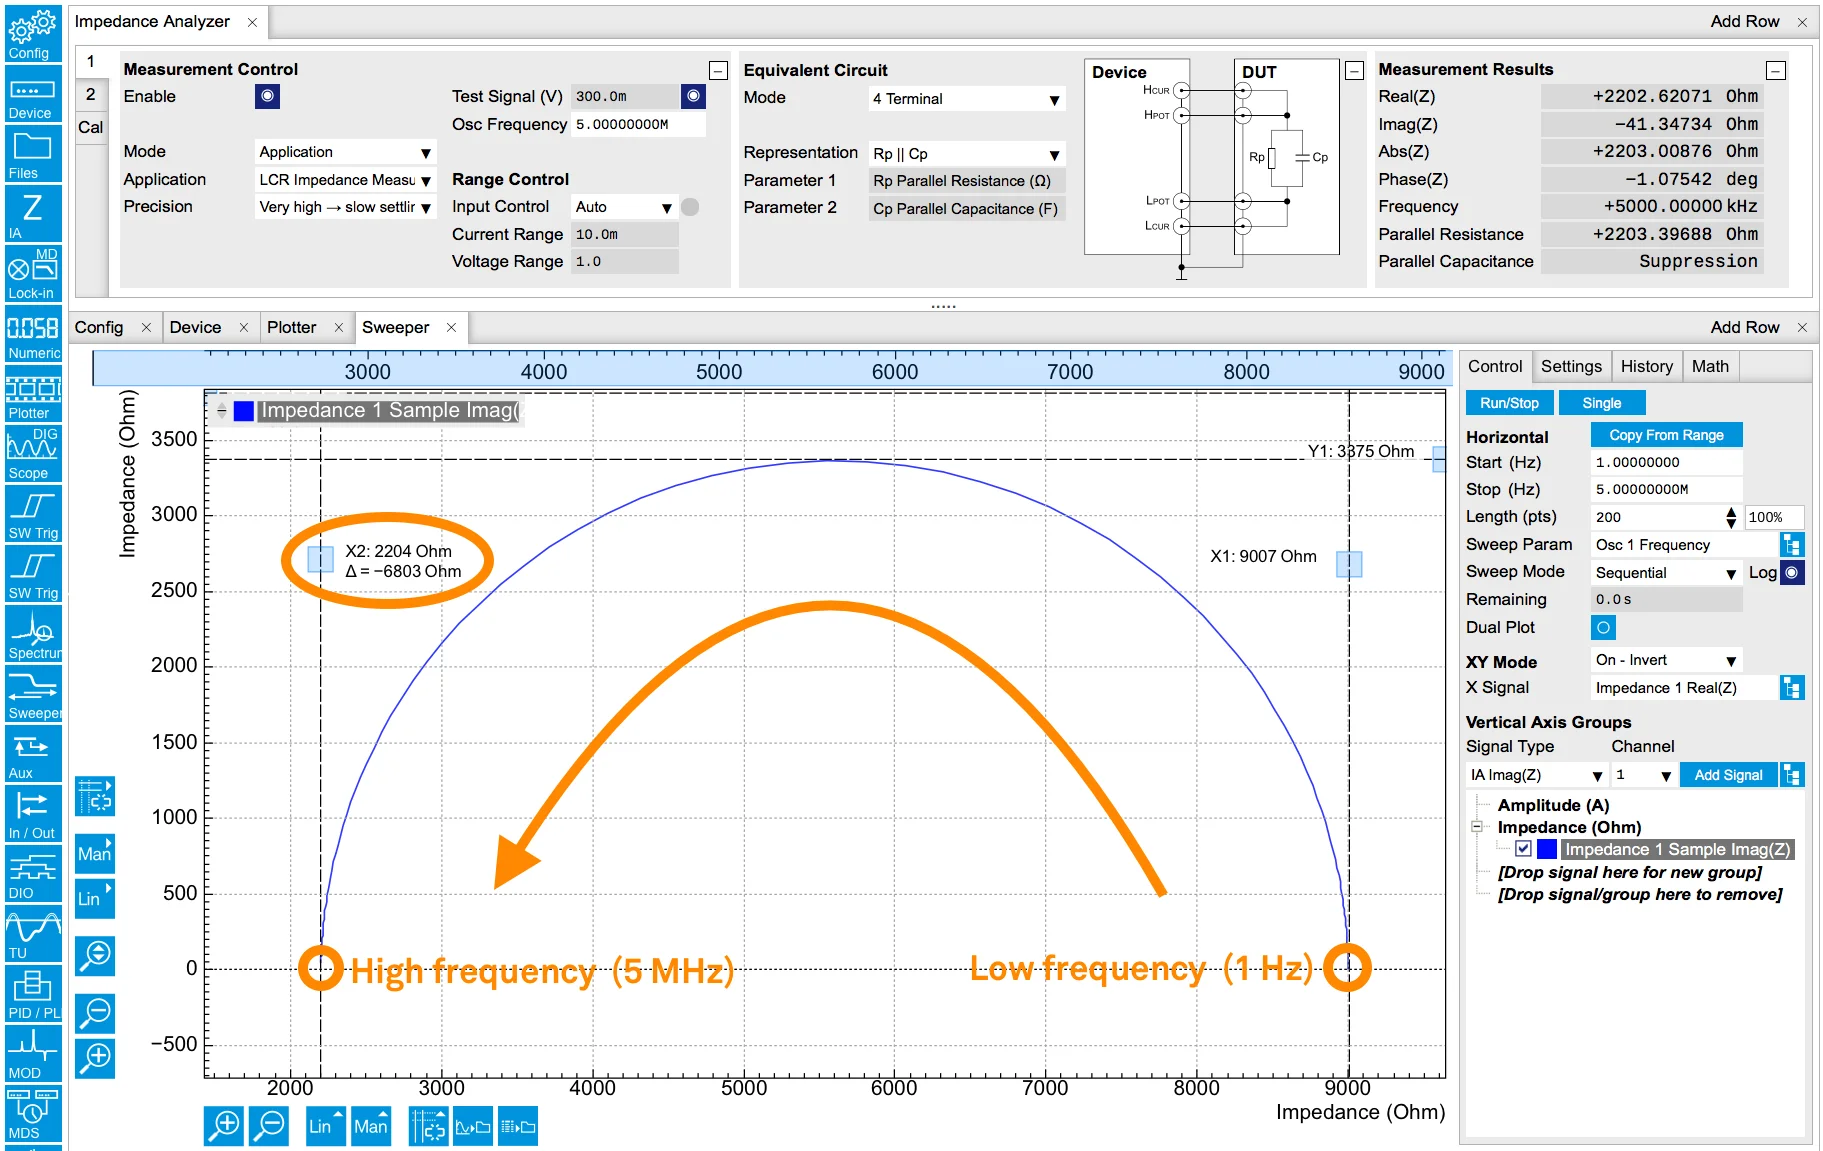Viewport: 1823px width, 1151px height.
Task: Toggle vertical axis Man scaling button
Action: tap(95, 854)
